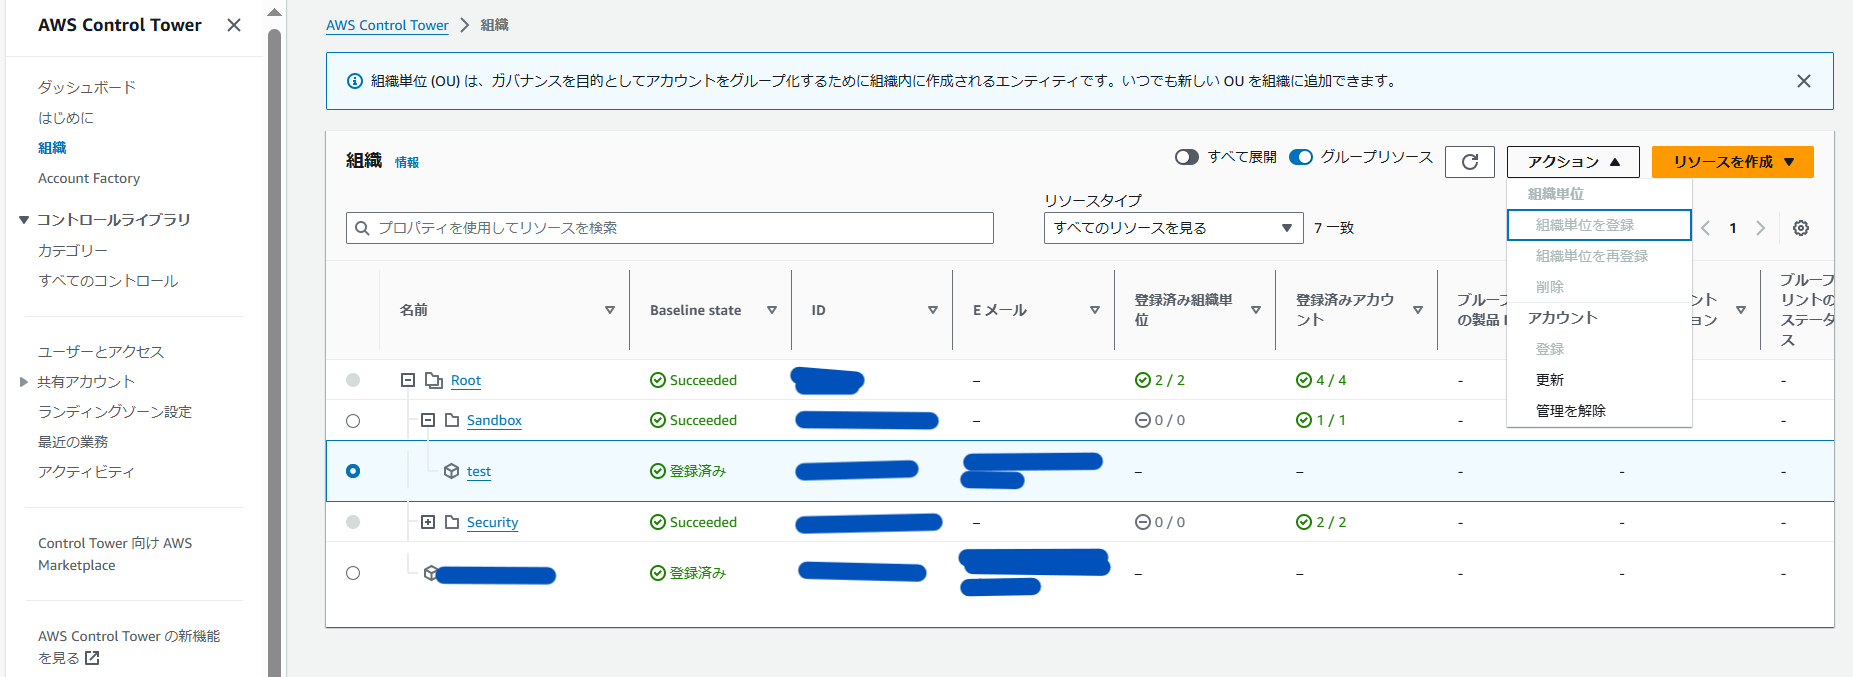This screenshot has height=677, width=1853.
Task: Sort by the E メール column
Action: (x=1095, y=310)
